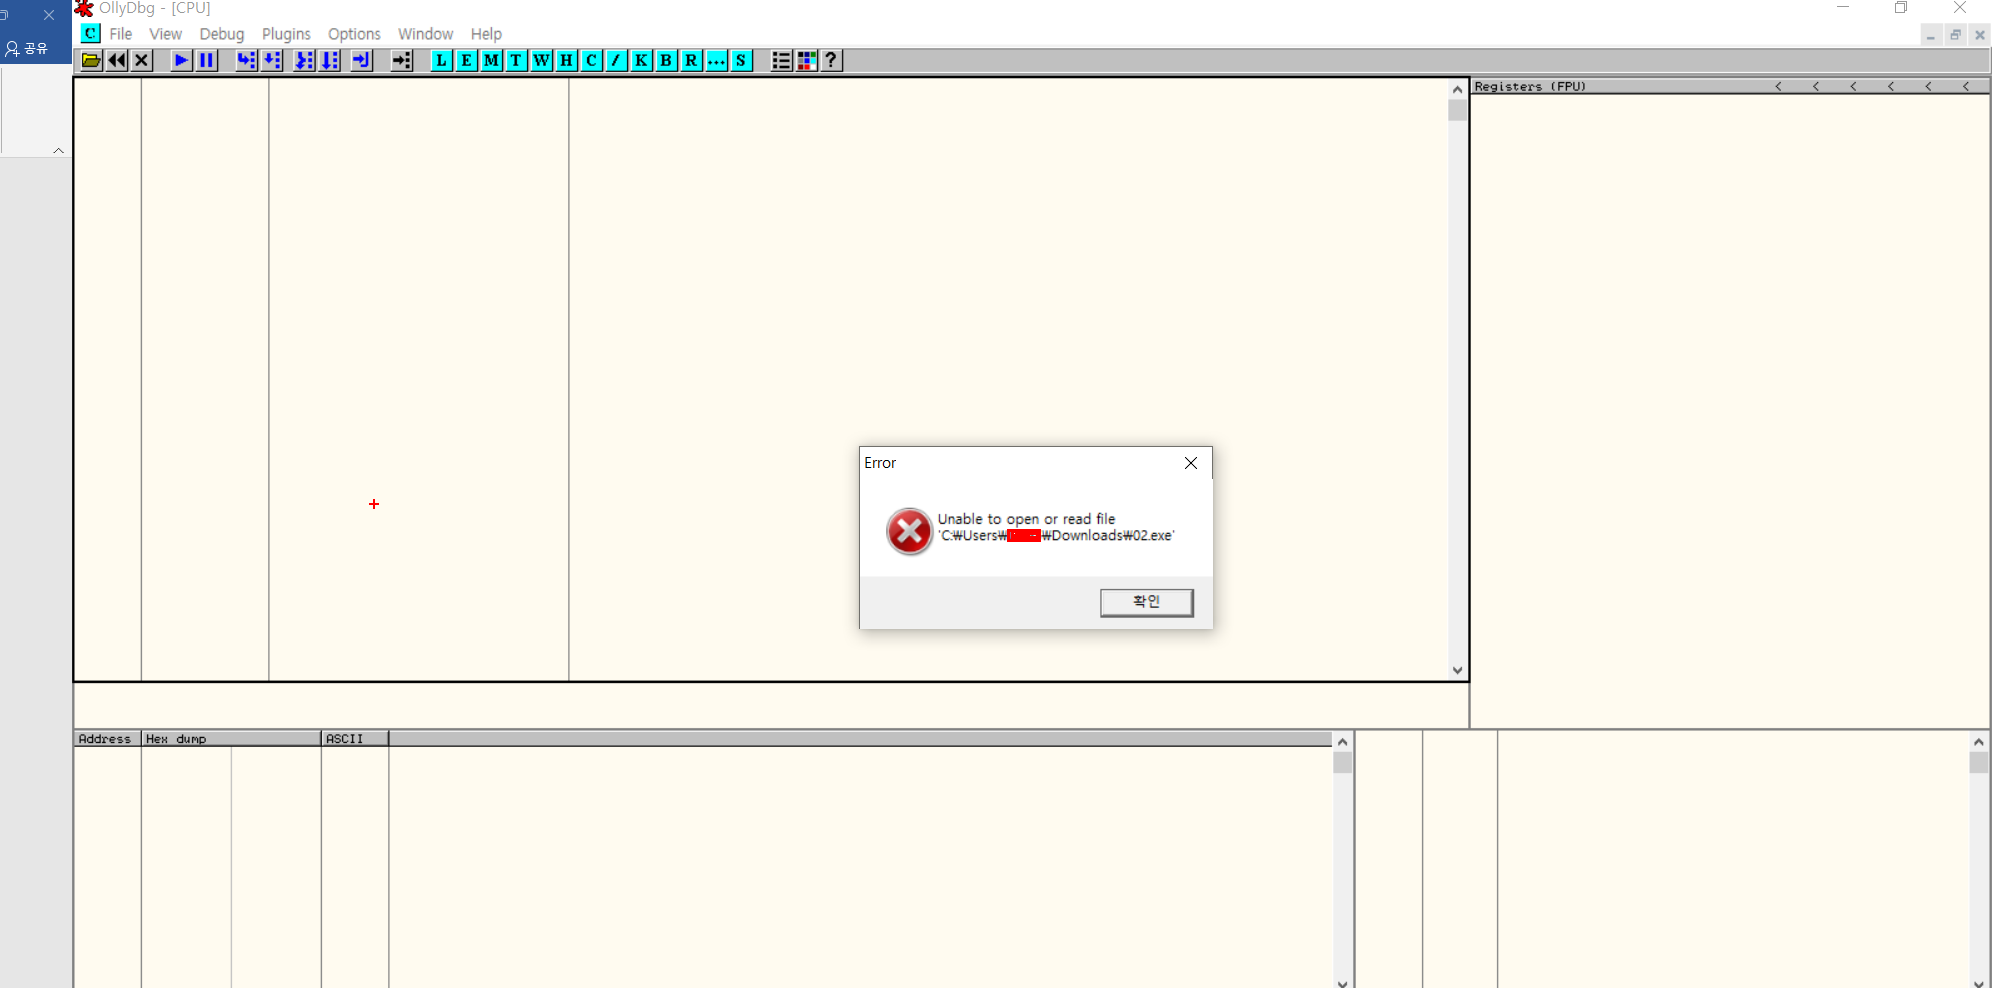The image size is (1992, 988).
Task: Show References with R icon
Action: coord(691,61)
